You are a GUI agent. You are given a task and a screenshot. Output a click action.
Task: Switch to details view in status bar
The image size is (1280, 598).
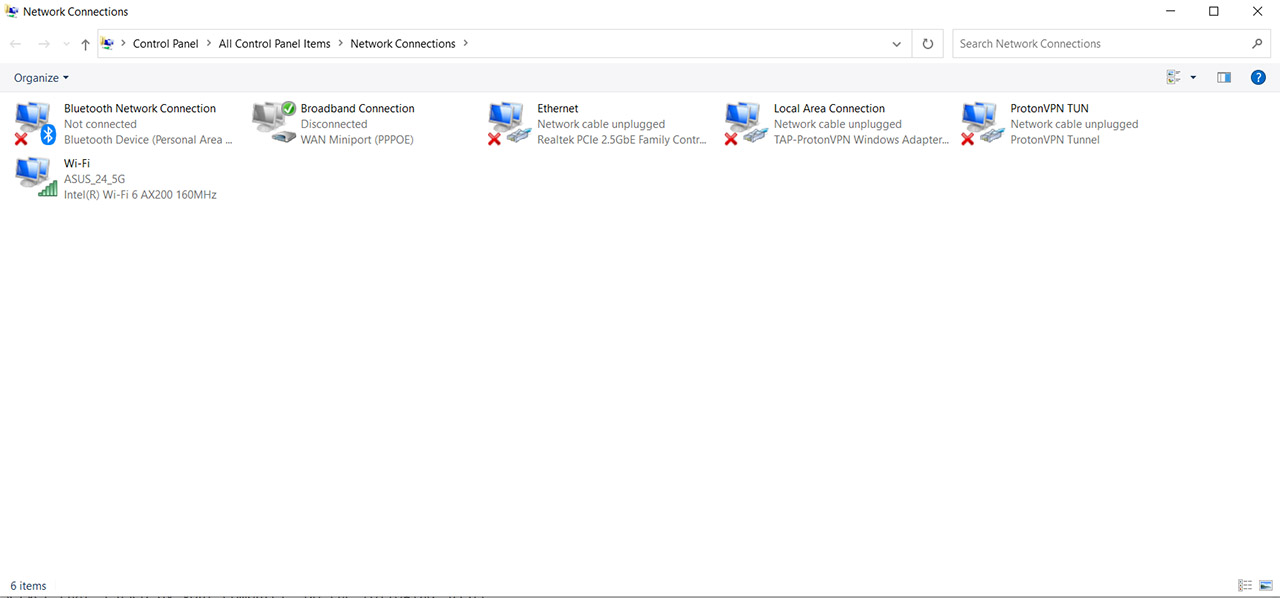(1245, 585)
